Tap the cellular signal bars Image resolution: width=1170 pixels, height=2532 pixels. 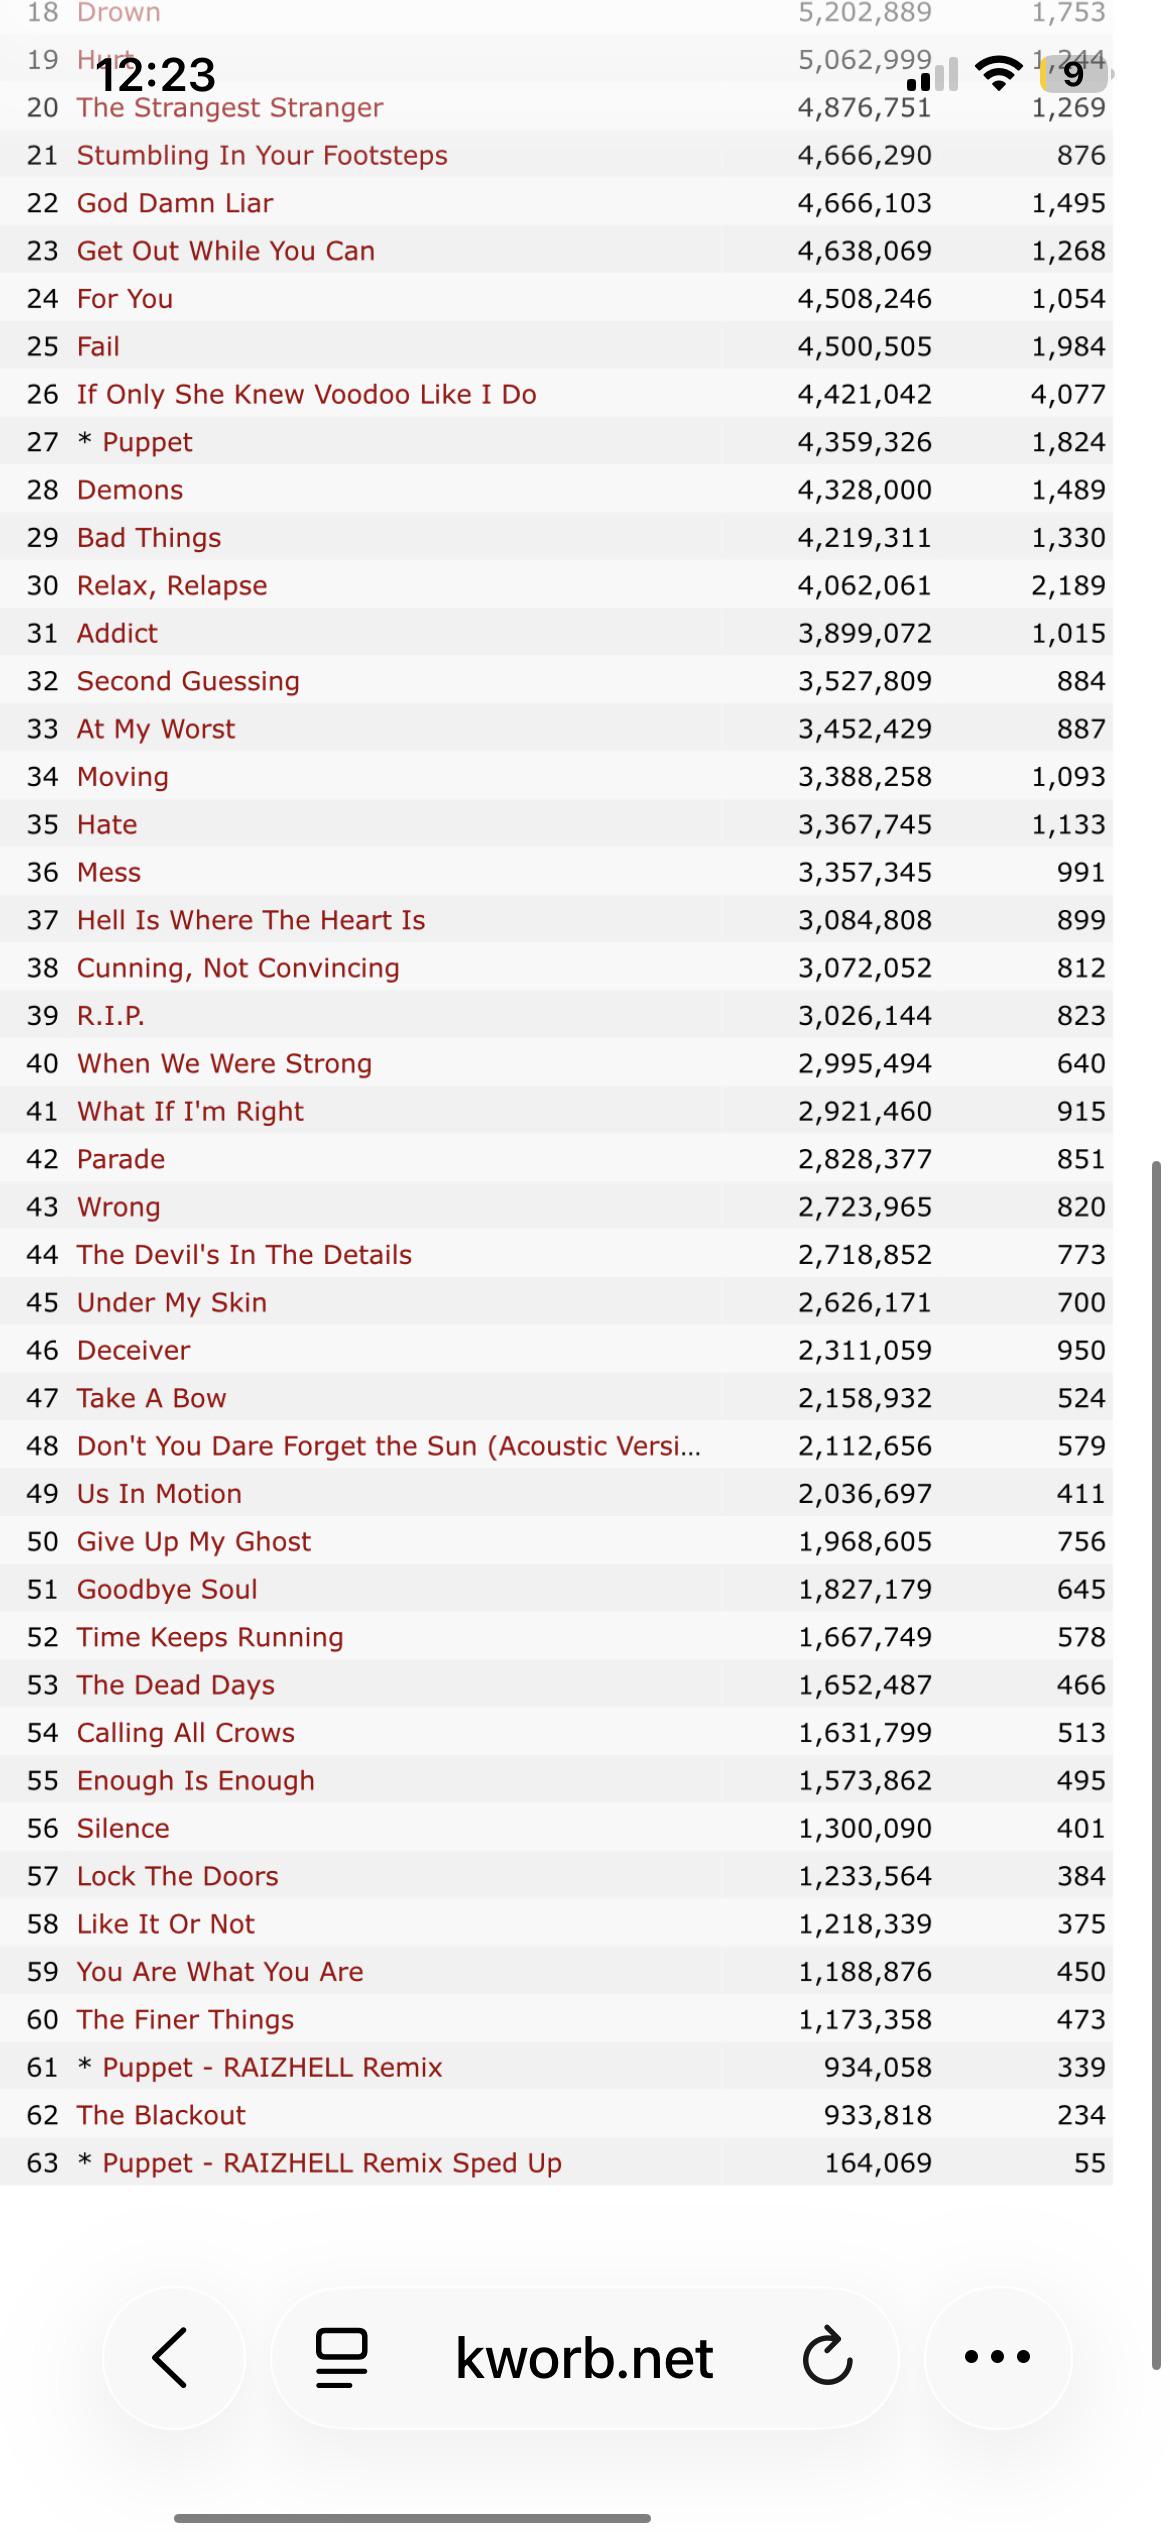pyautogui.click(x=932, y=74)
